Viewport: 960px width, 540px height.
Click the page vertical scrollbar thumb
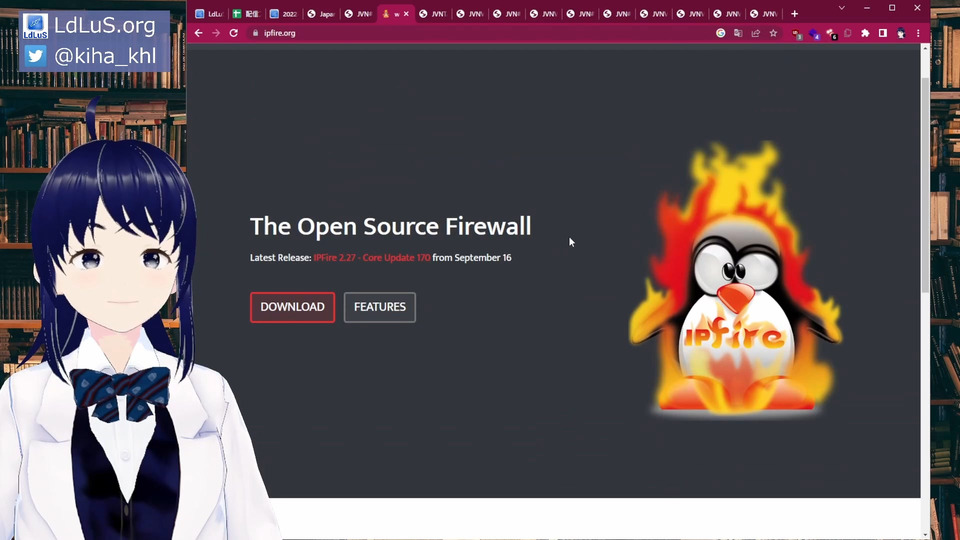pyautogui.click(x=925, y=184)
